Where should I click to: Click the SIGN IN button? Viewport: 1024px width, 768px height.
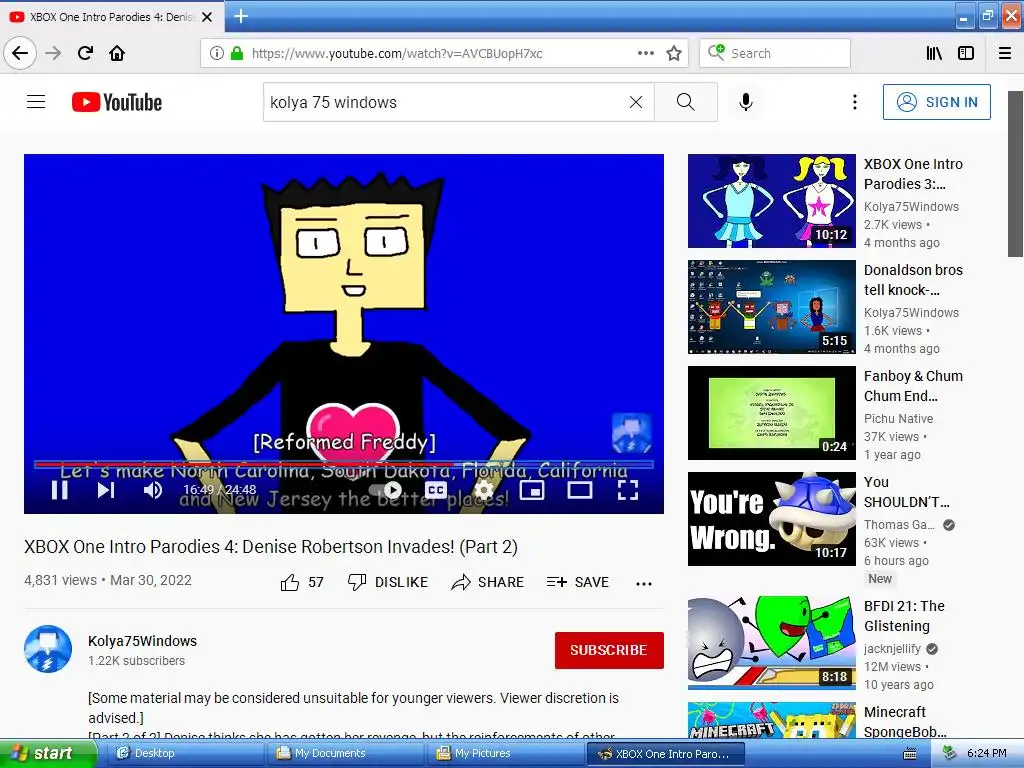click(x=936, y=102)
